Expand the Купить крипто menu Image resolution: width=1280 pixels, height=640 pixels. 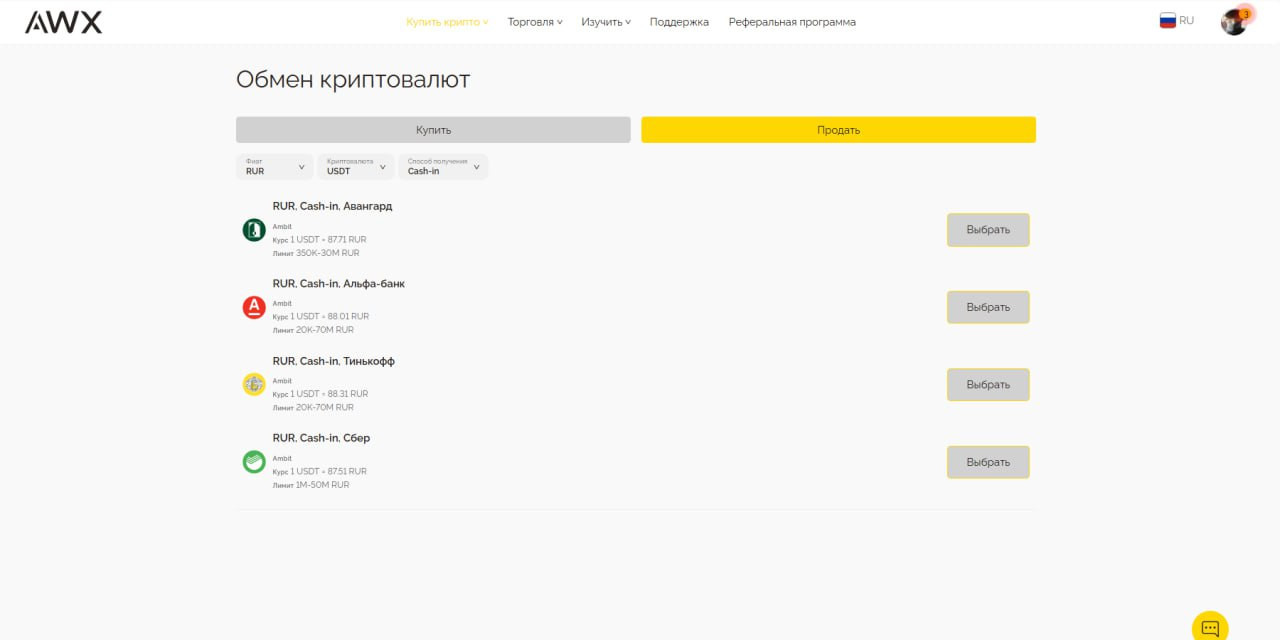point(446,22)
